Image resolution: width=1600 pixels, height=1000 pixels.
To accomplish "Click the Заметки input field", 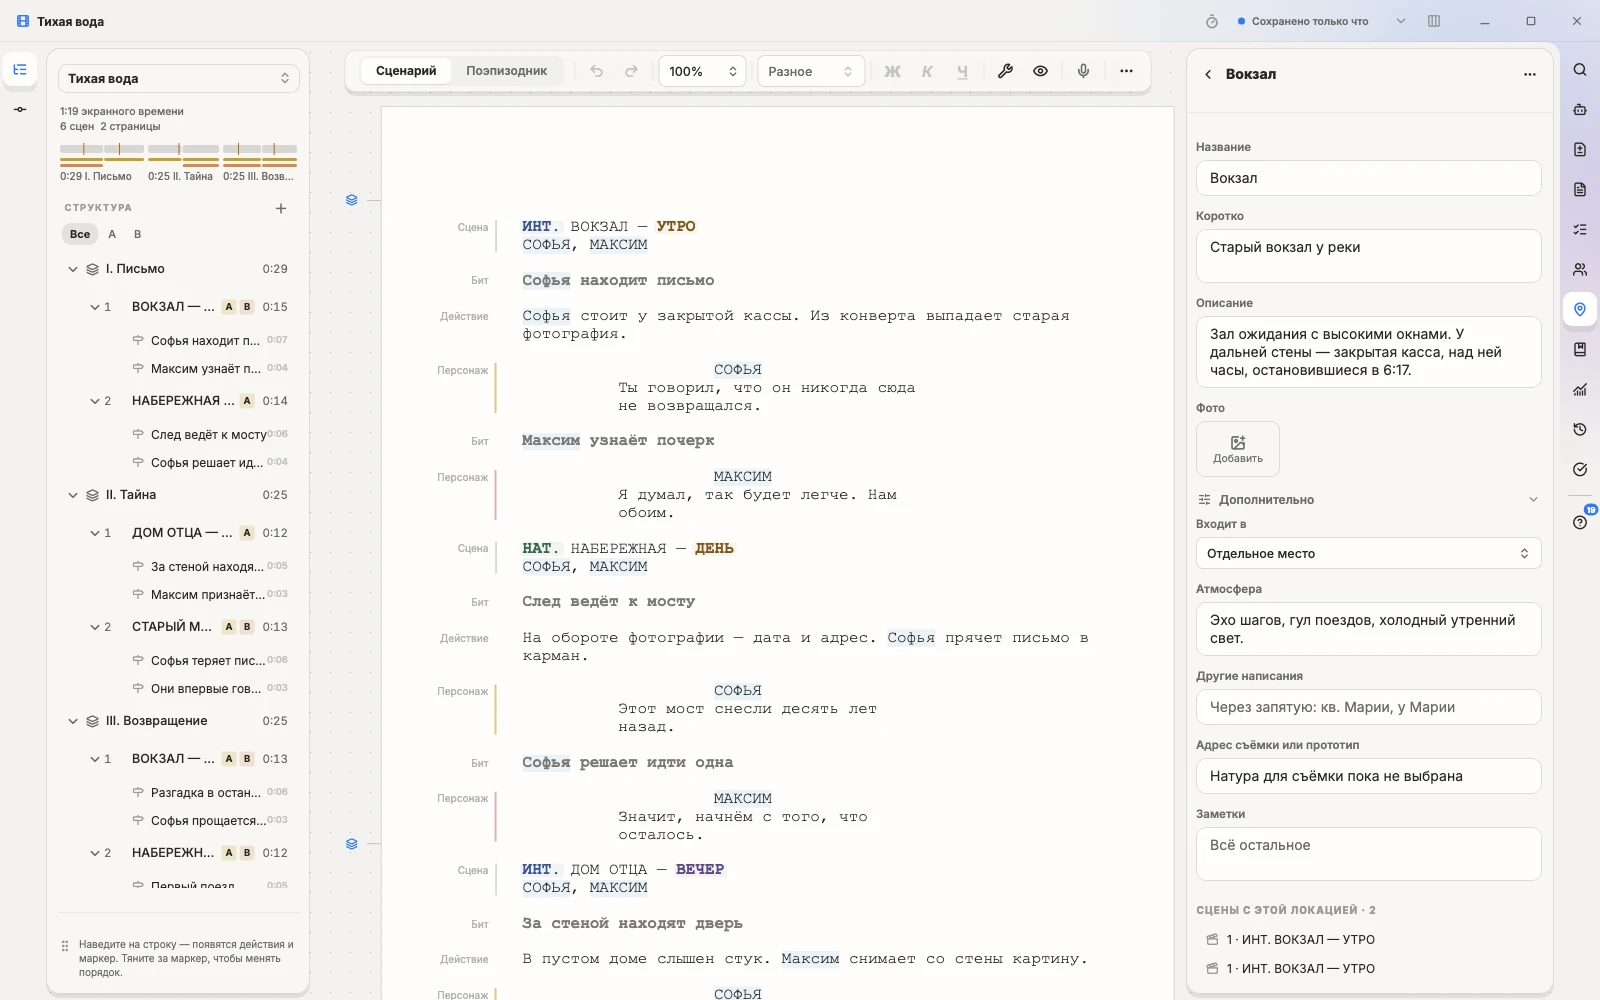I will (1368, 854).
